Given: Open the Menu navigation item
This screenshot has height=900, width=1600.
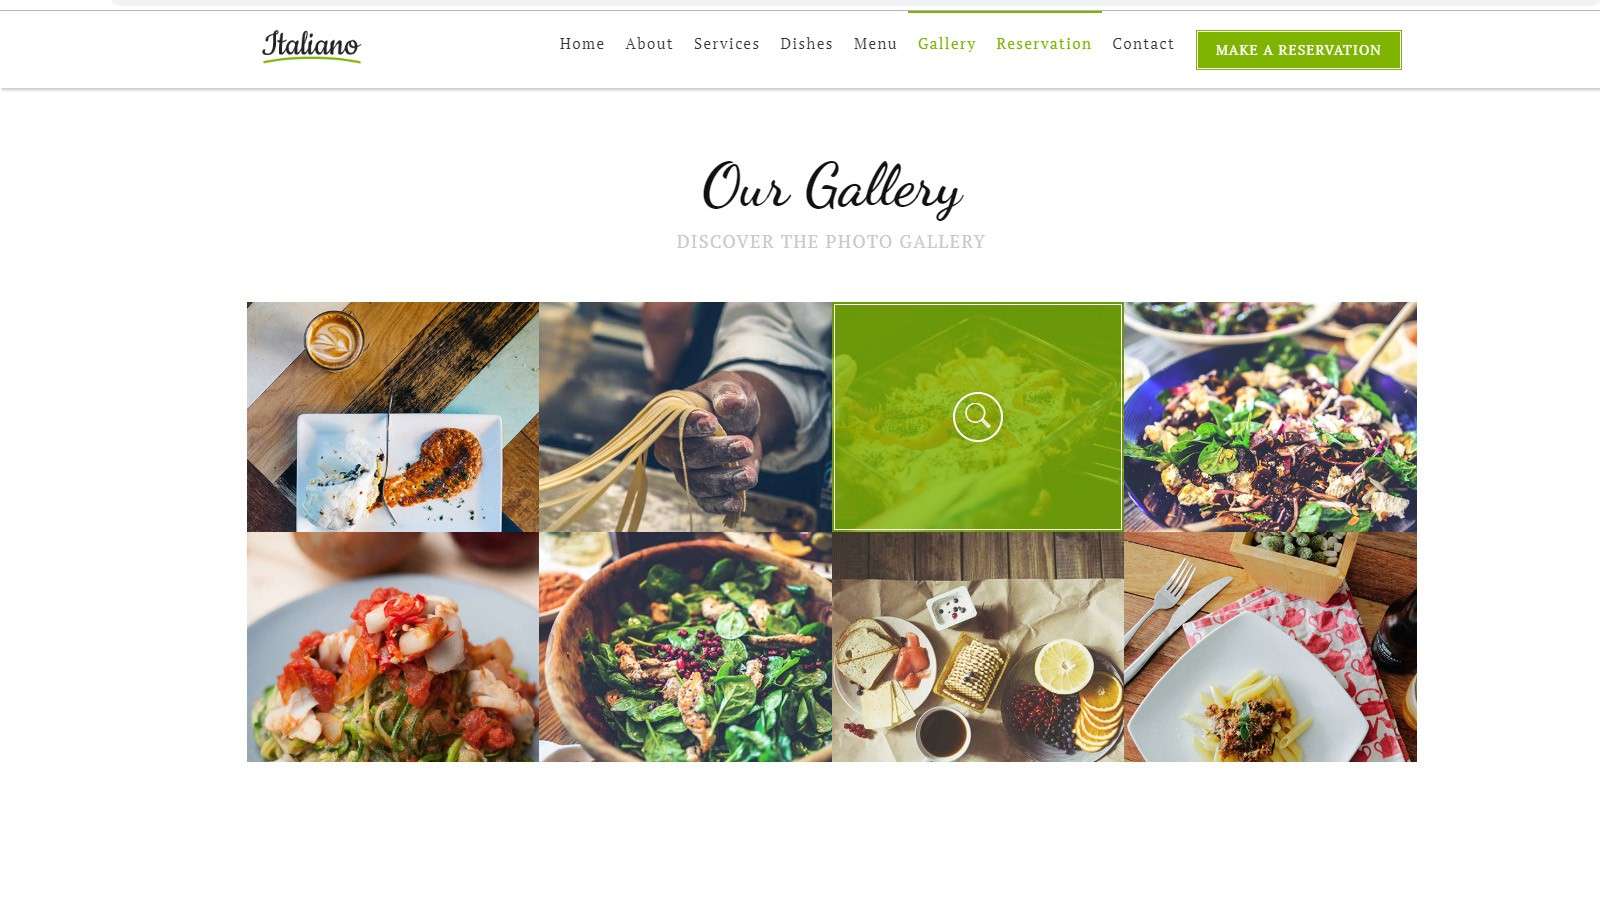Looking at the screenshot, I should tap(875, 44).
